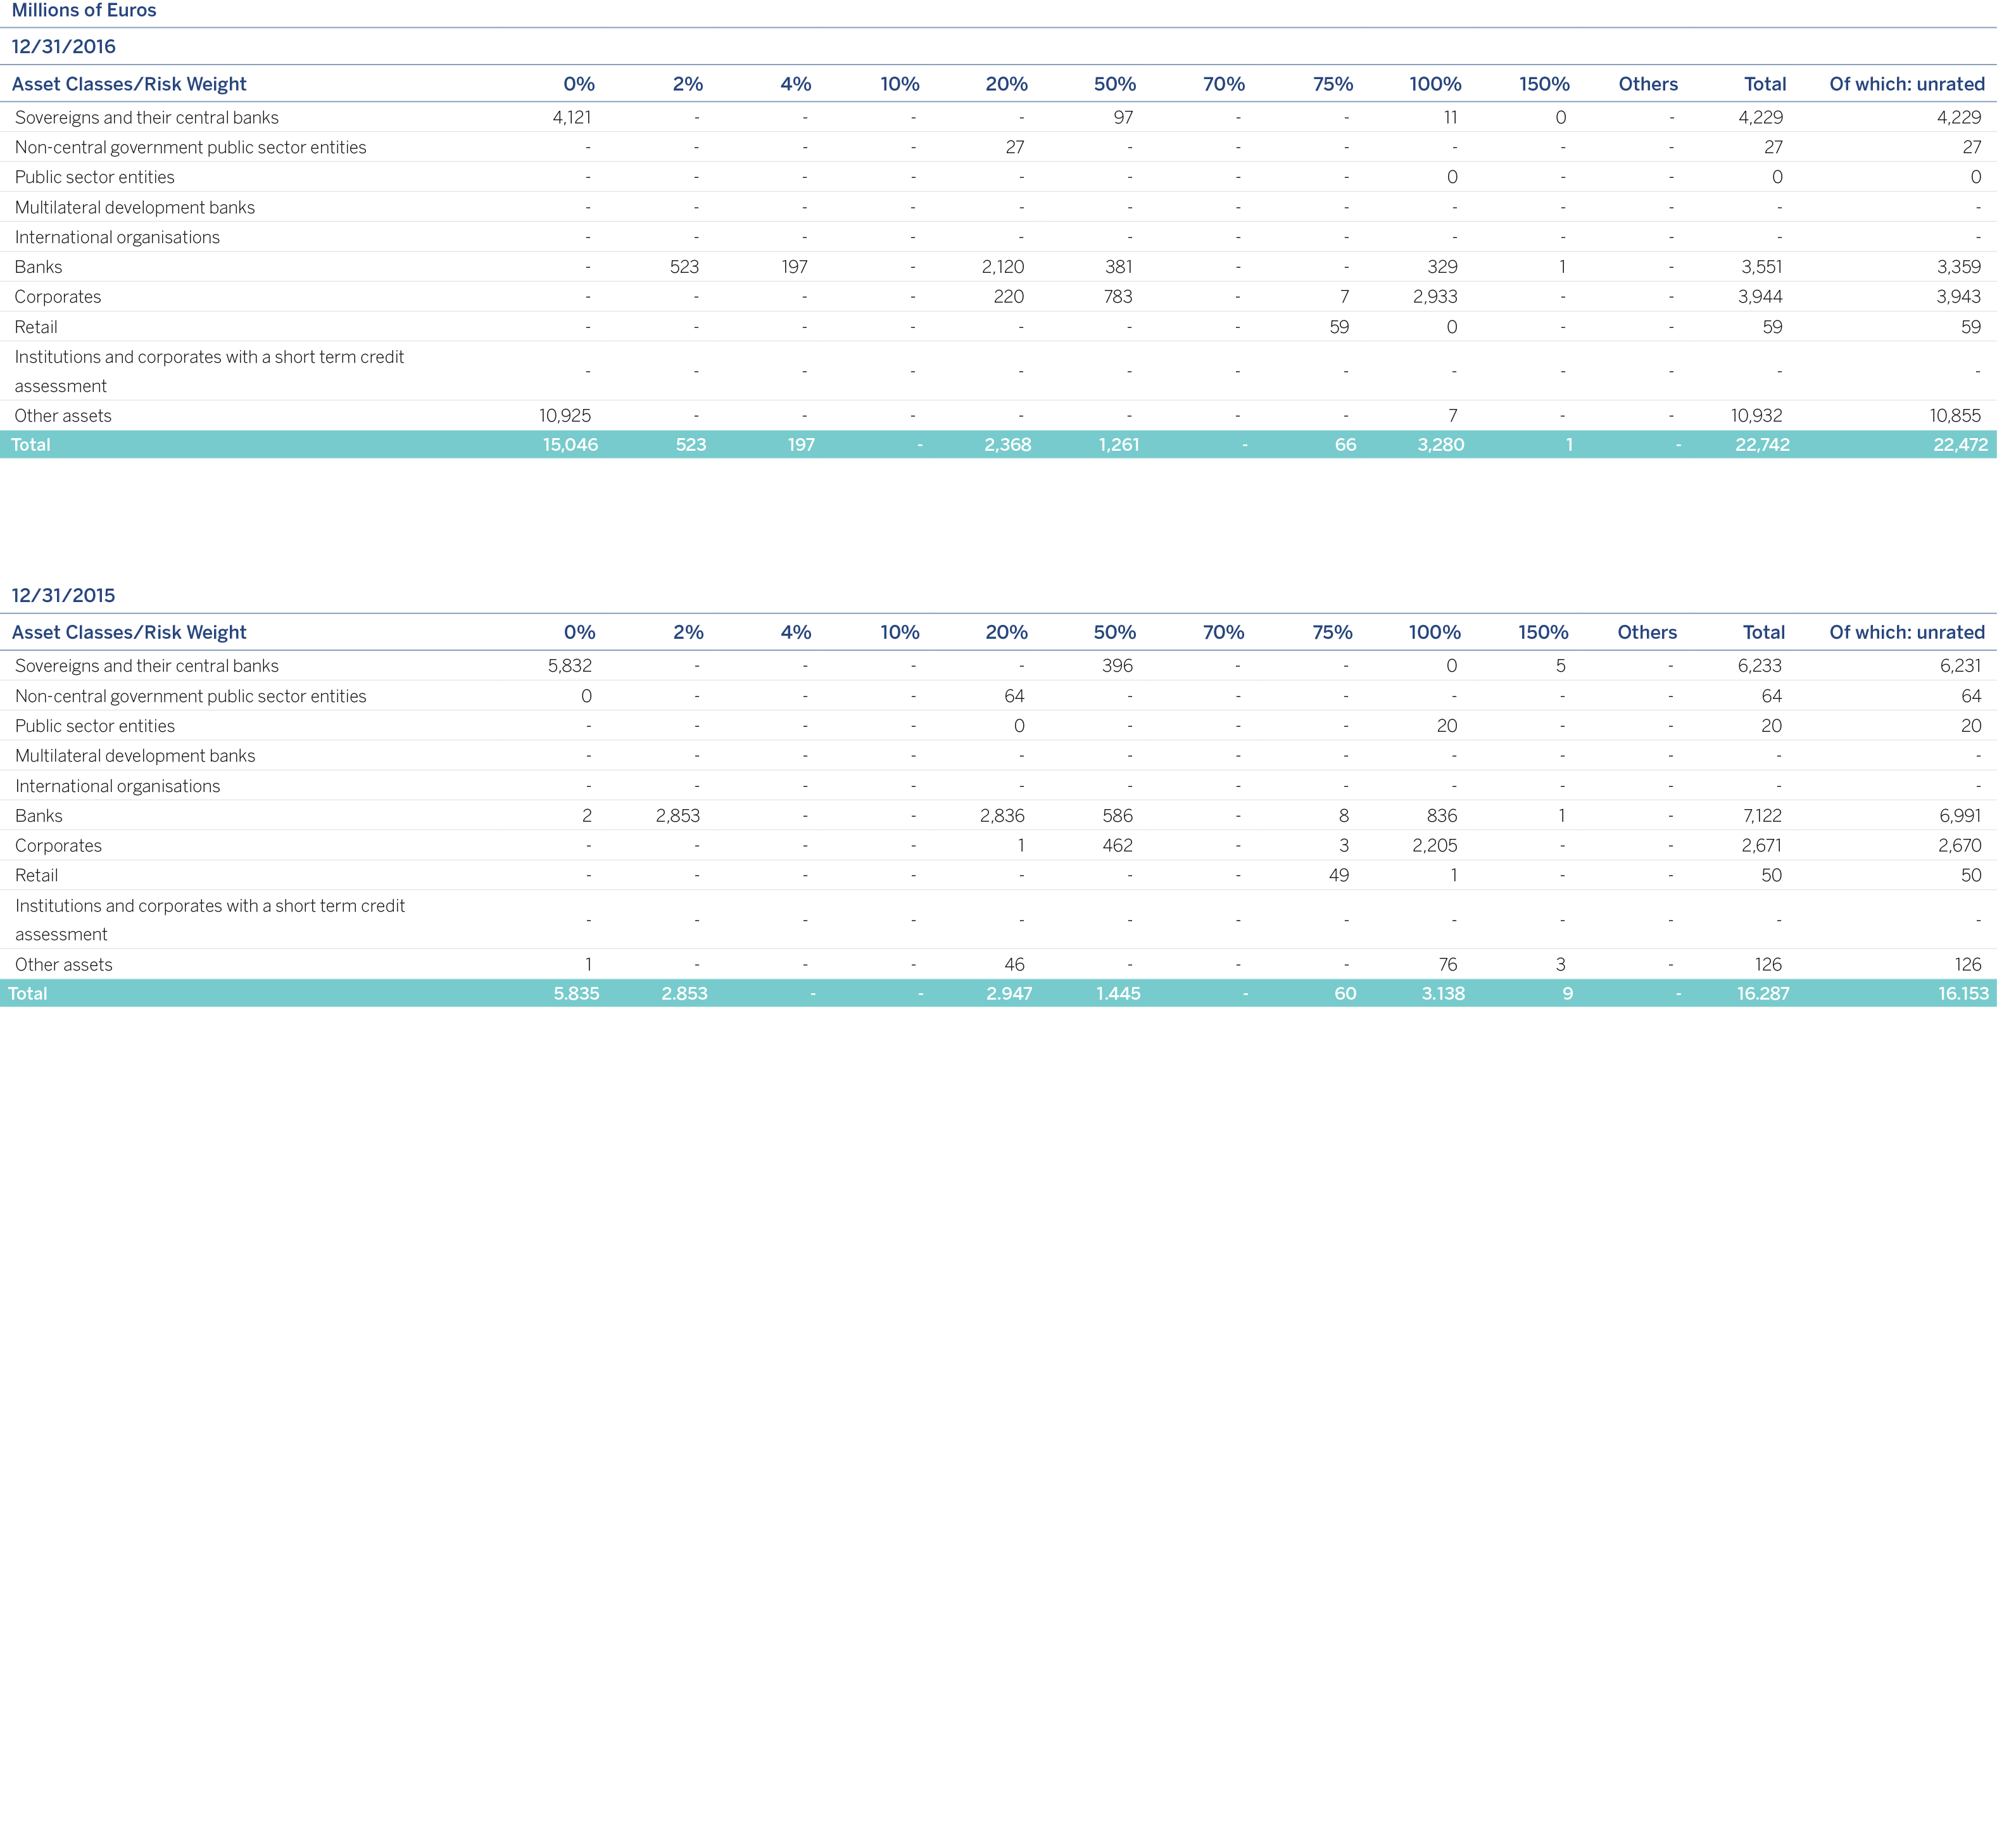Click the 2016 total 2,368

(1008, 446)
